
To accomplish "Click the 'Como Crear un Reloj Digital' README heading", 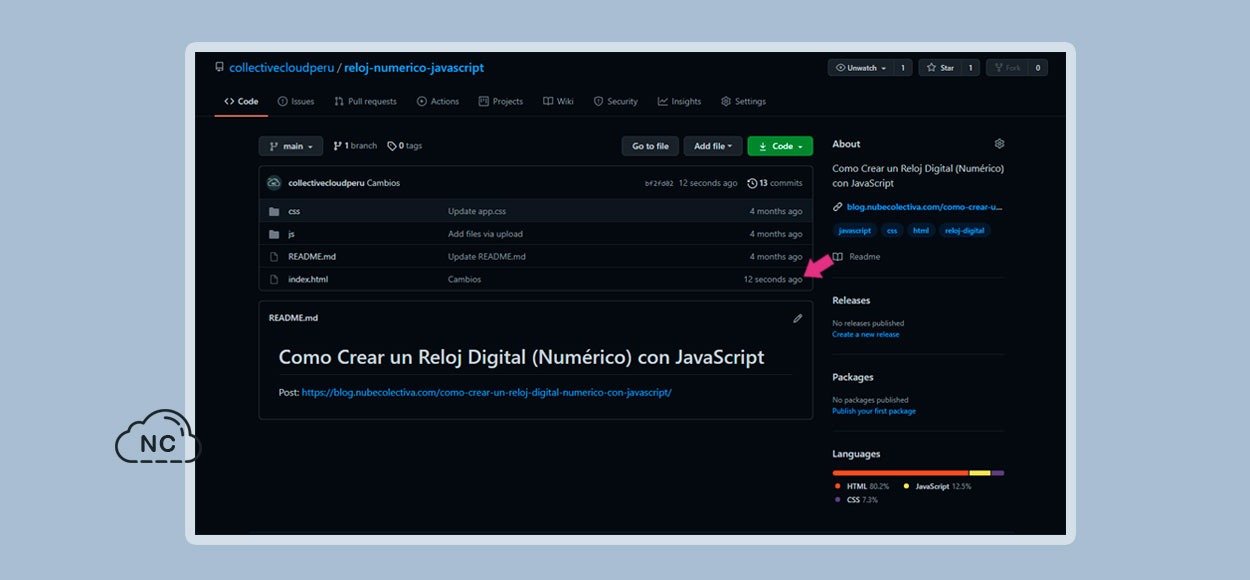I will click(521, 357).
